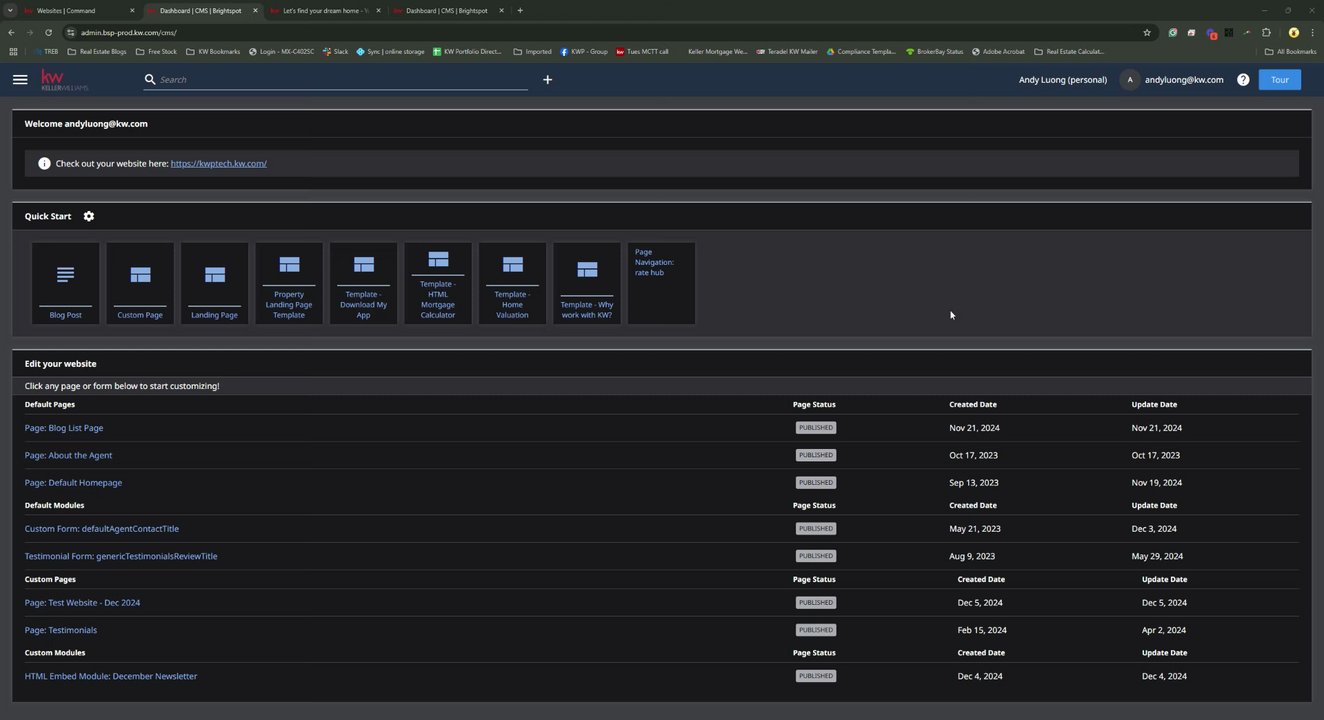Open HTML Embed Module: December Newsletter

[x=111, y=677]
